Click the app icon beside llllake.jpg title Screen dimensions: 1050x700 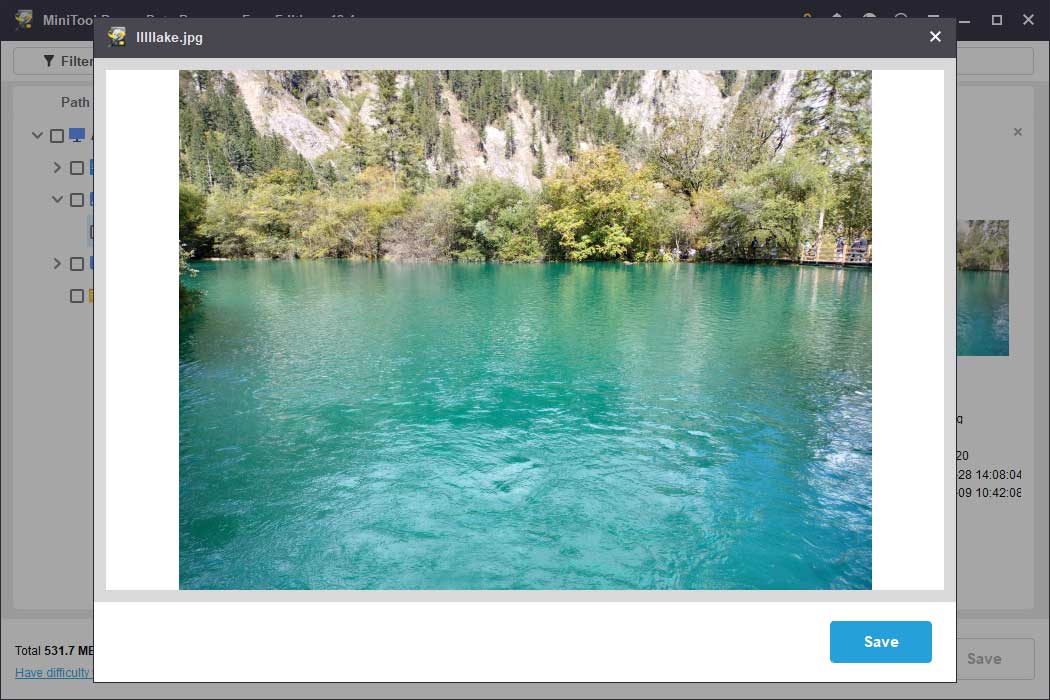click(x=117, y=37)
